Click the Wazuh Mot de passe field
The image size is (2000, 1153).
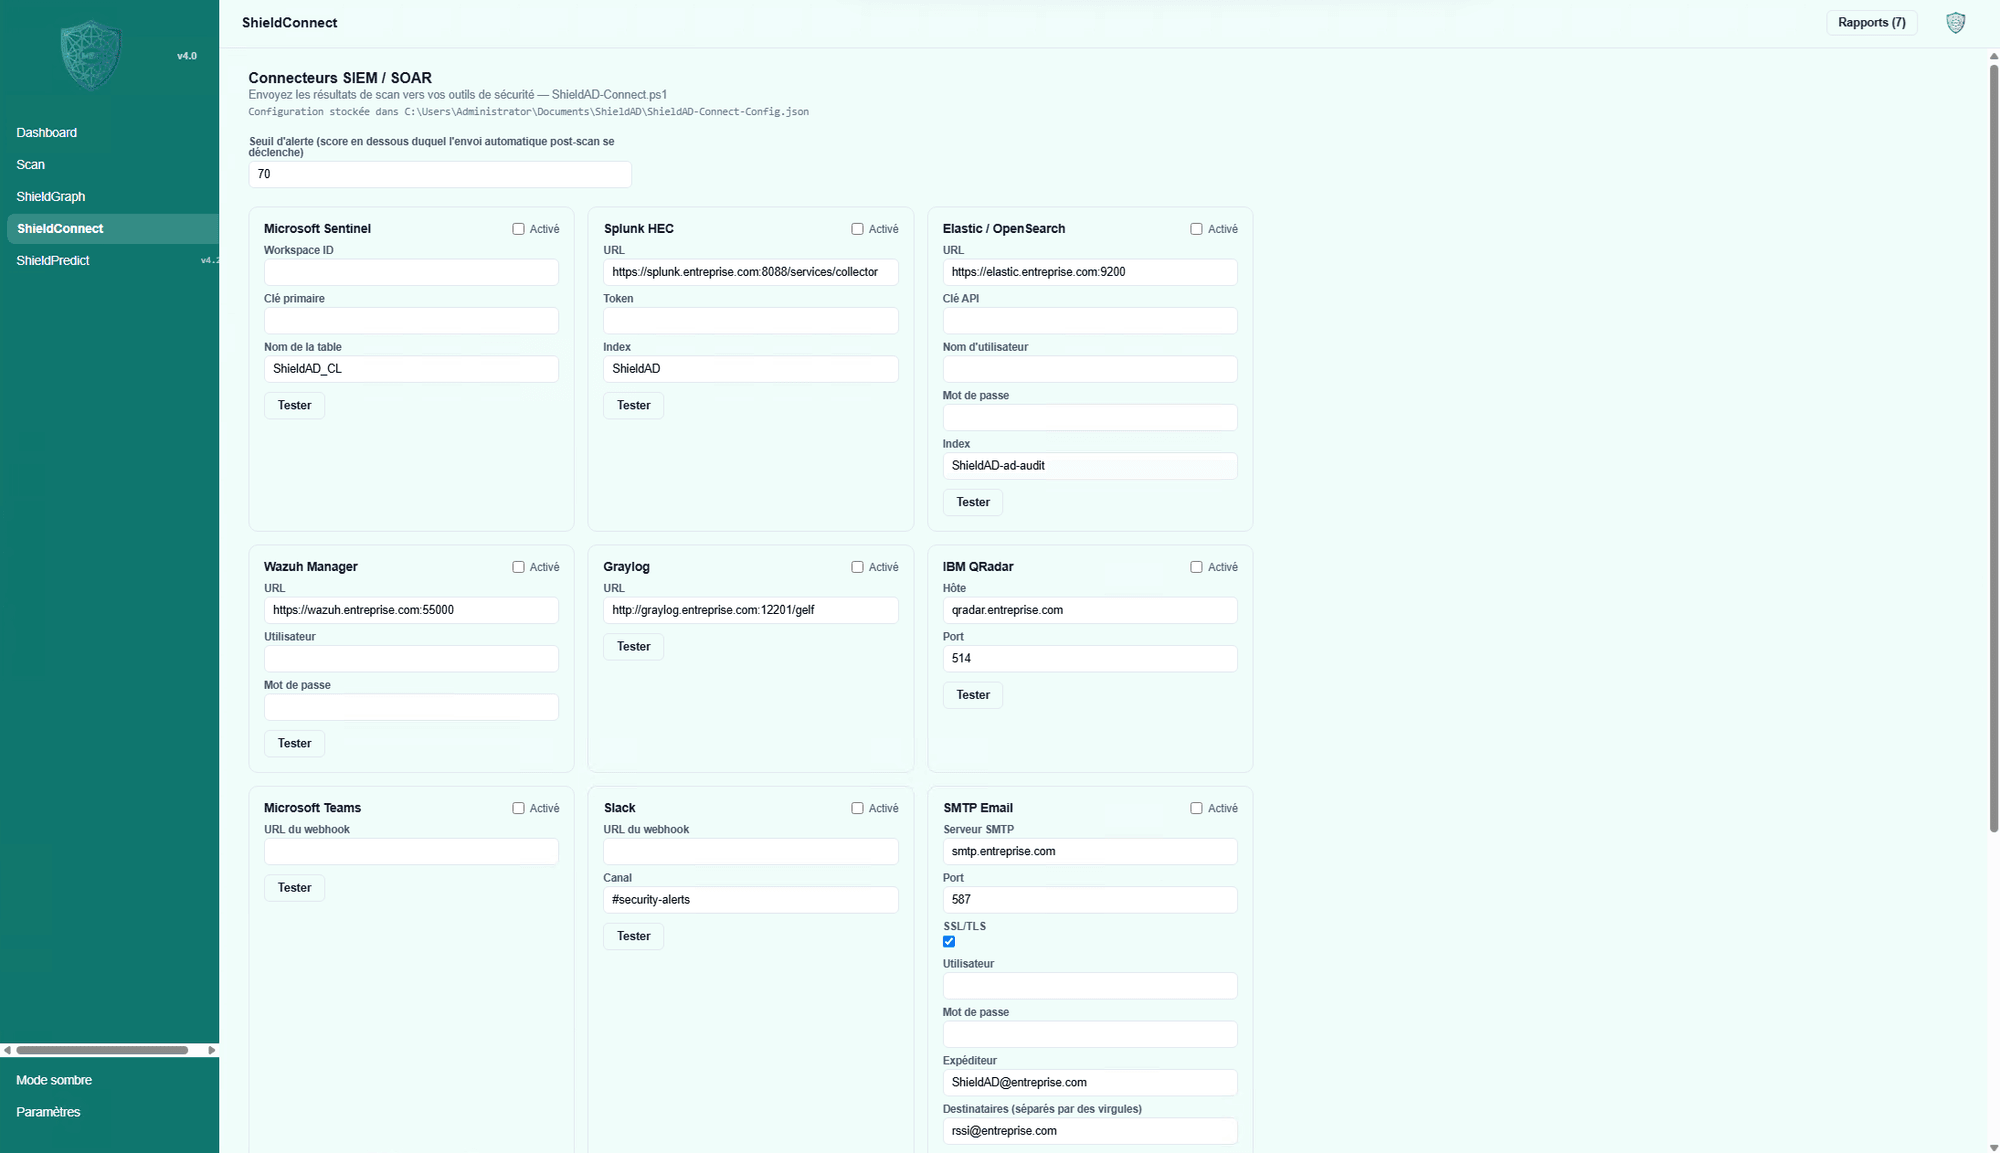(x=411, y=707)
